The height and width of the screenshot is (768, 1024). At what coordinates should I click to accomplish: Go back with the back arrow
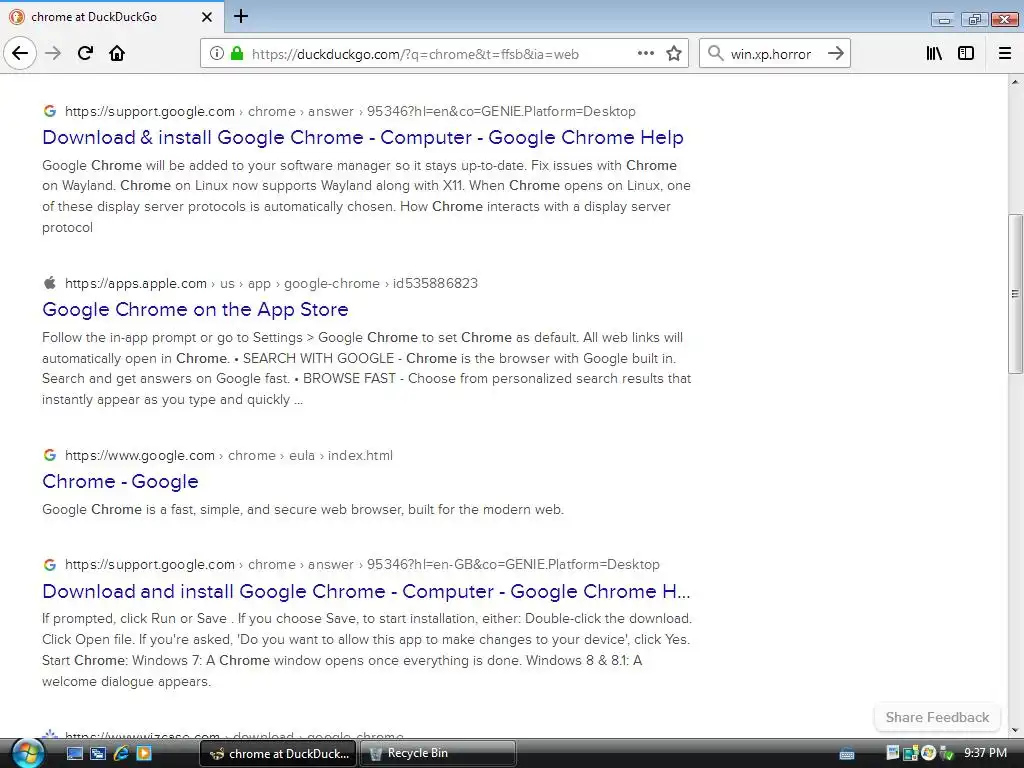(x=20, y=53)
